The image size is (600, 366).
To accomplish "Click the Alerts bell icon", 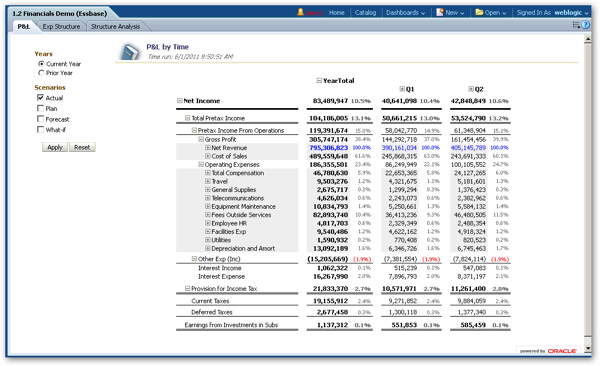I will coord(300,12).
